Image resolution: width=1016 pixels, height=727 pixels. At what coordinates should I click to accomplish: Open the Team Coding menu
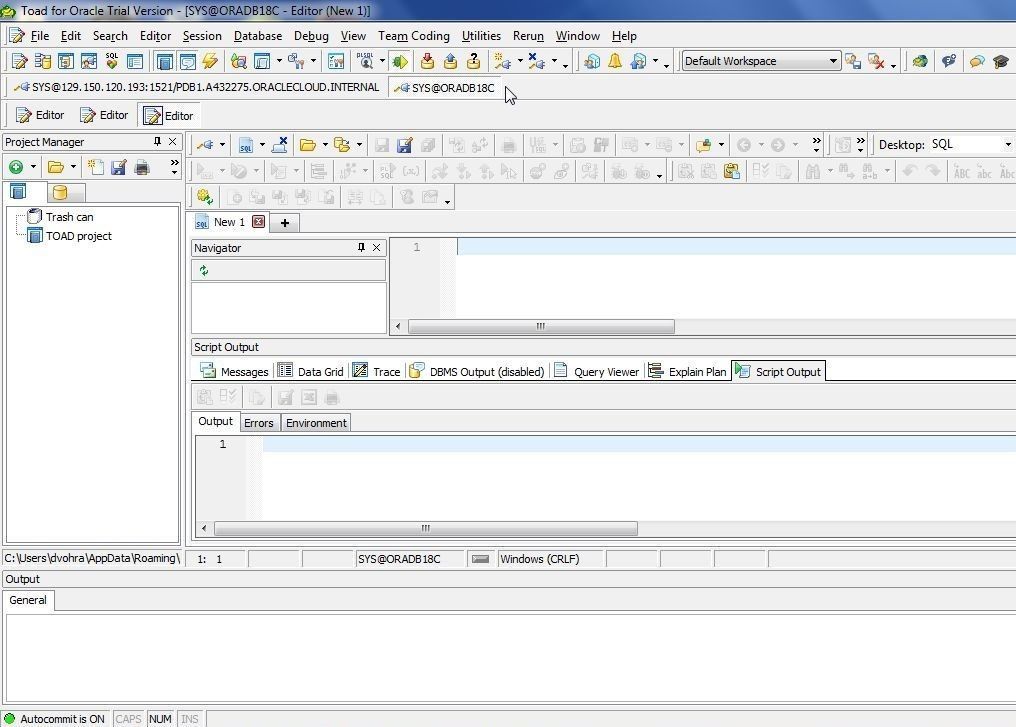pos(414,36)
